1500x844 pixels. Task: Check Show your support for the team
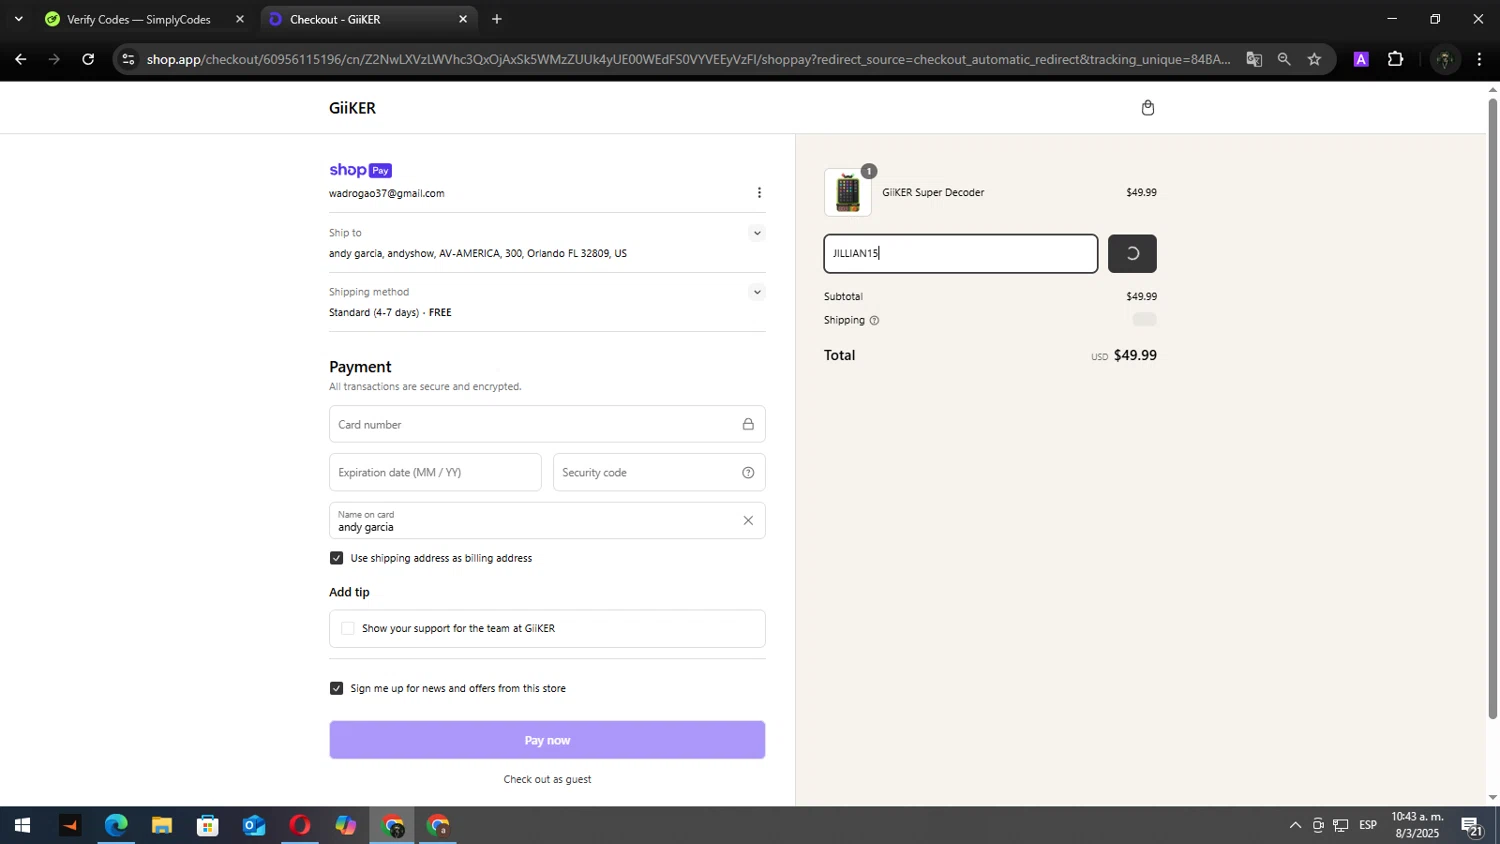(x=348, y=629)
